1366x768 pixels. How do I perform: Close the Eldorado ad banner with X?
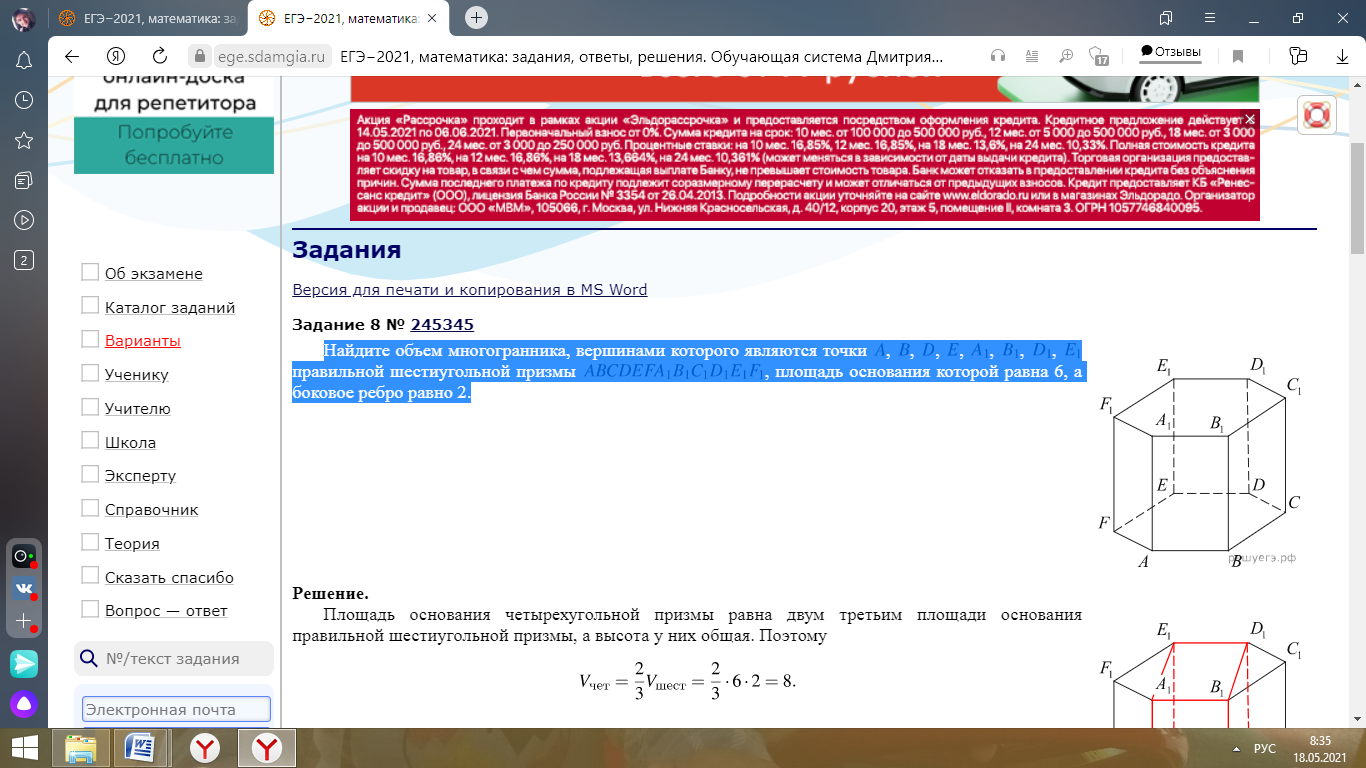(x=1249, y=119)
